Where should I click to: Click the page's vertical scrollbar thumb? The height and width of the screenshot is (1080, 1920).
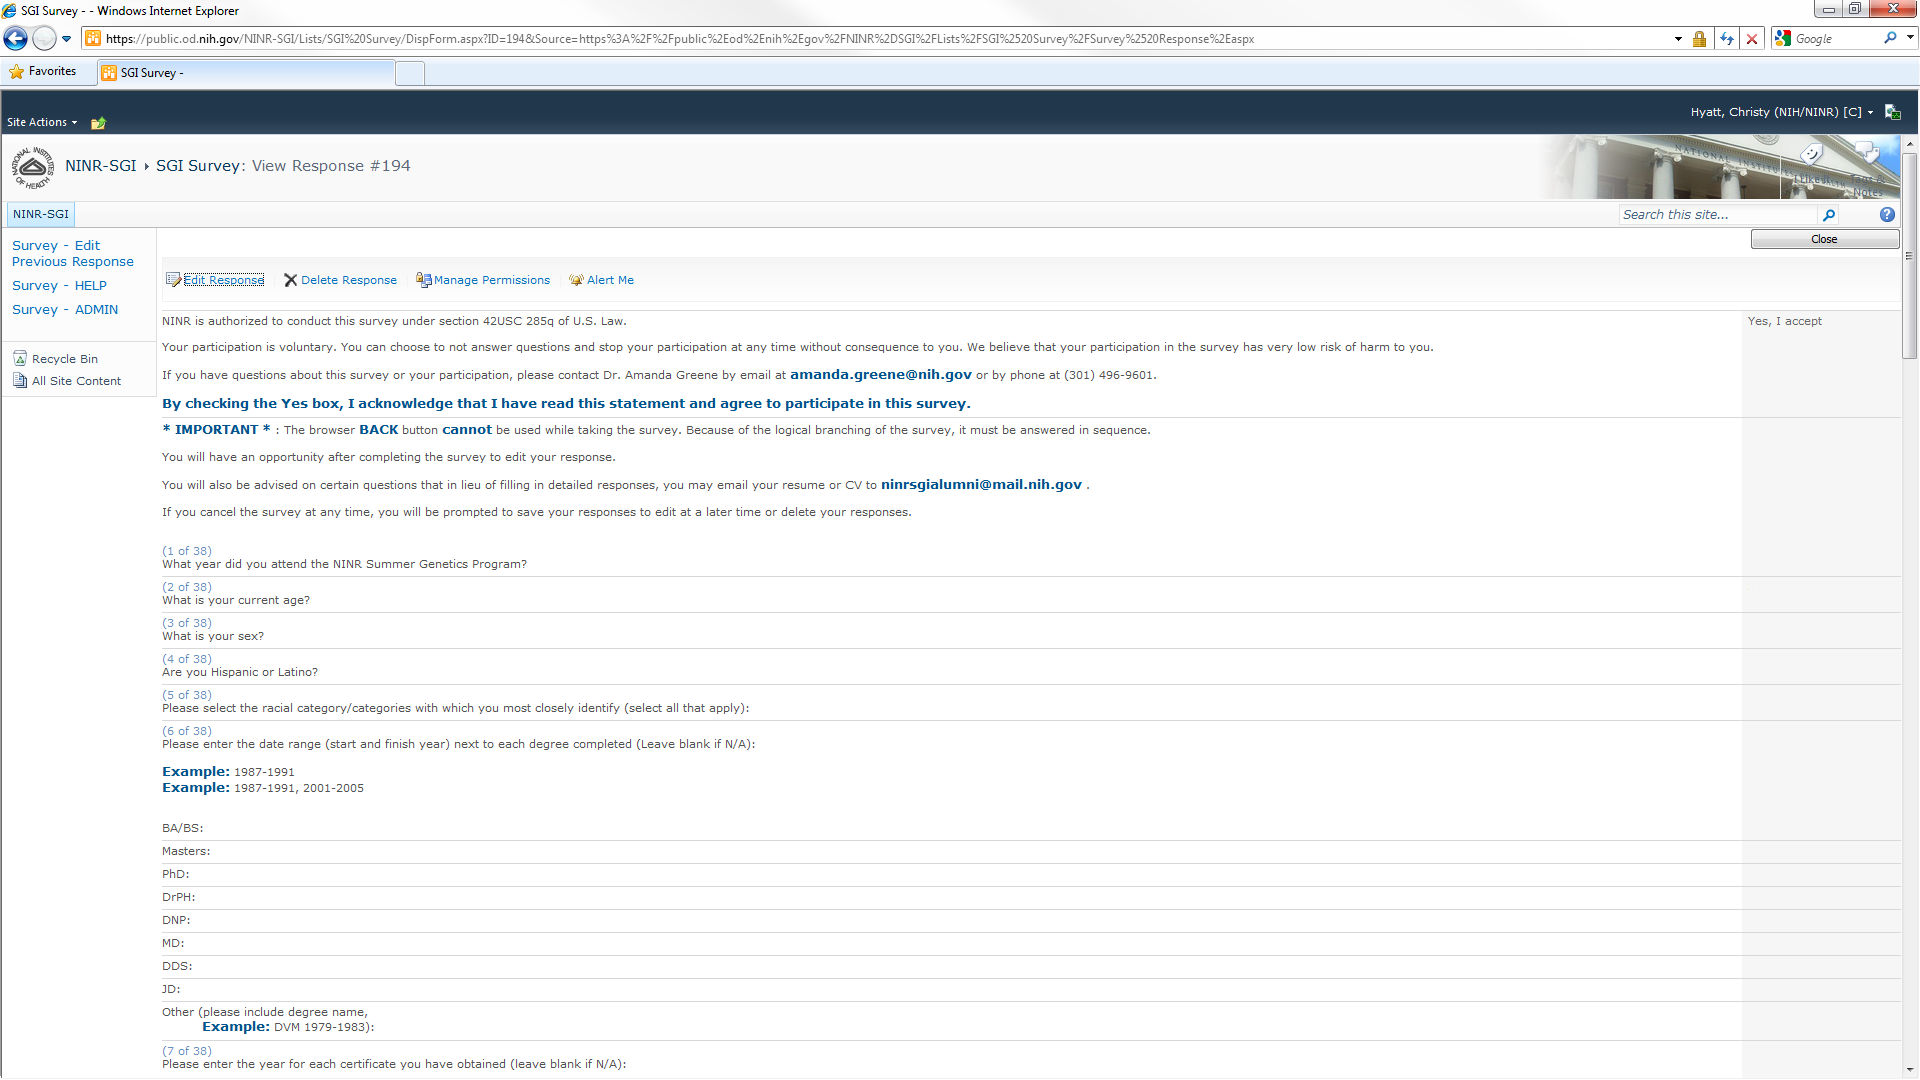pos(1910,255)
